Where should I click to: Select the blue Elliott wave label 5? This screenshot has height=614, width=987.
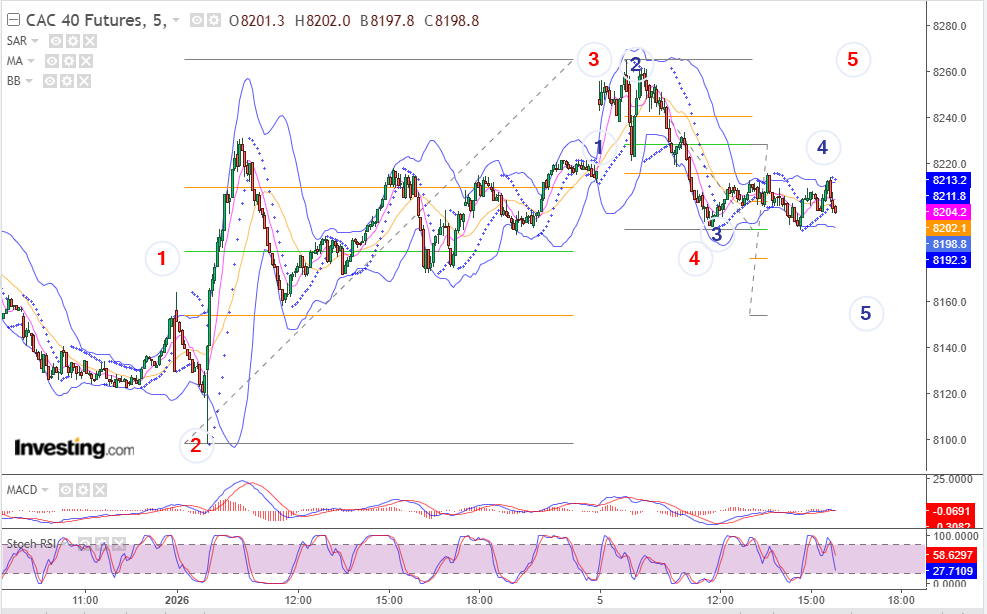866,313
